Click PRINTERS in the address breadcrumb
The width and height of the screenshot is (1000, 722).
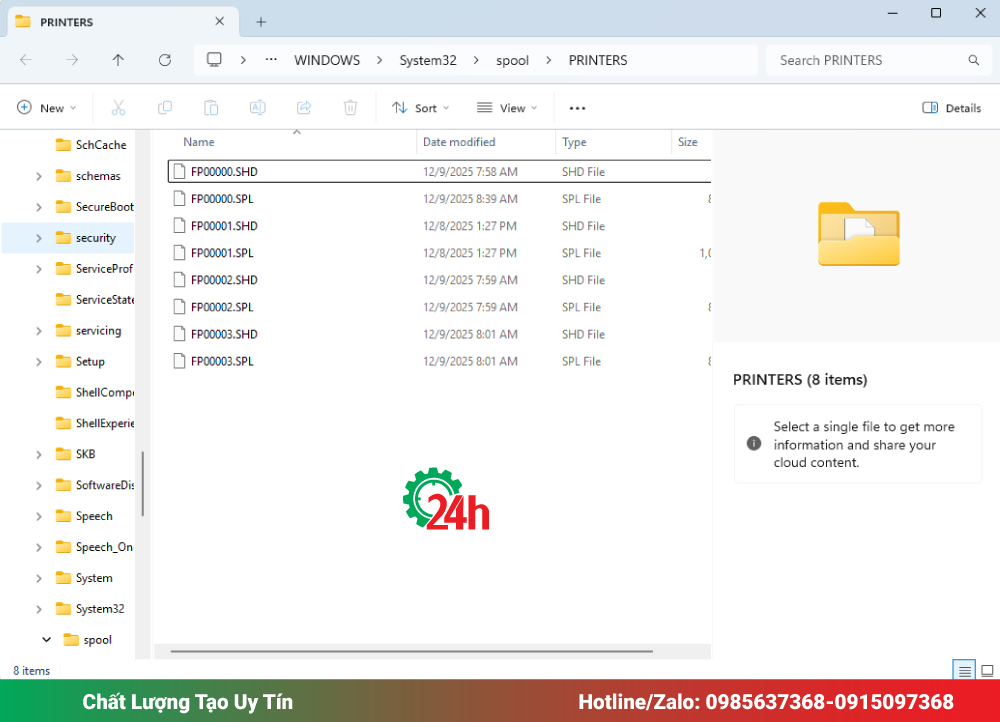coord(598,60)
